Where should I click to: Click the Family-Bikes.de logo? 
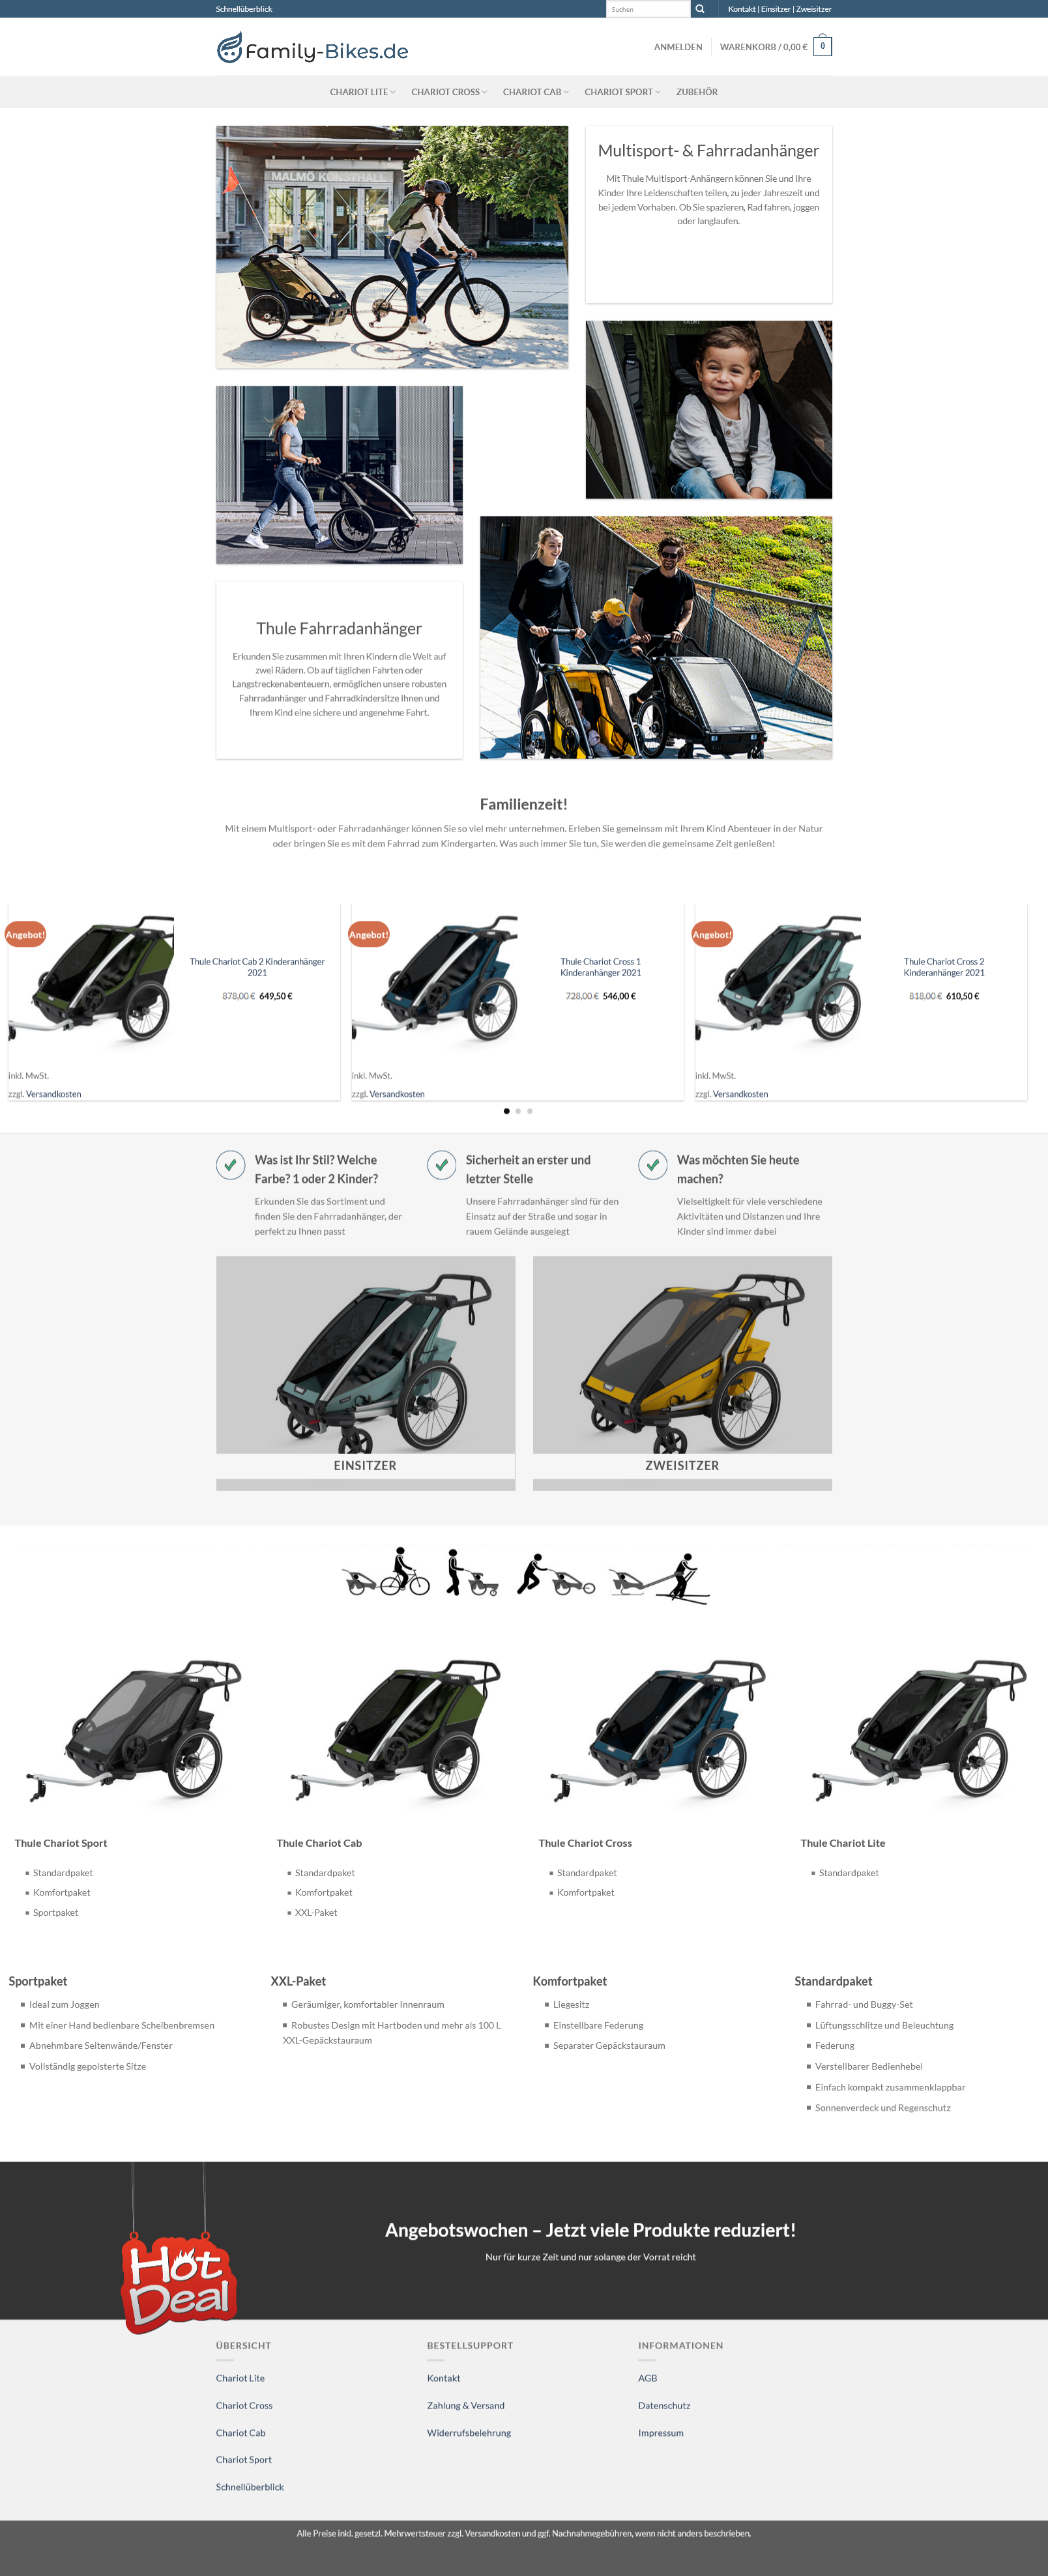coord(313,48)
